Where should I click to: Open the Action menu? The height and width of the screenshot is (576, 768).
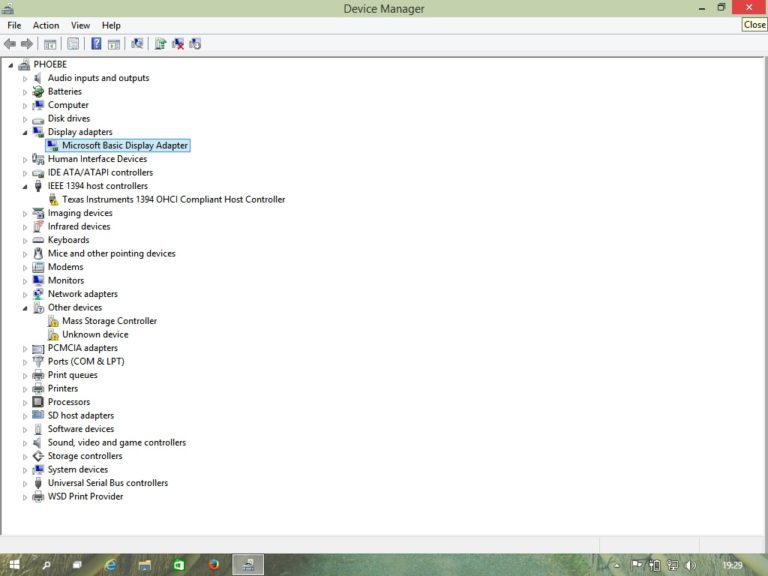click(46, 25)
